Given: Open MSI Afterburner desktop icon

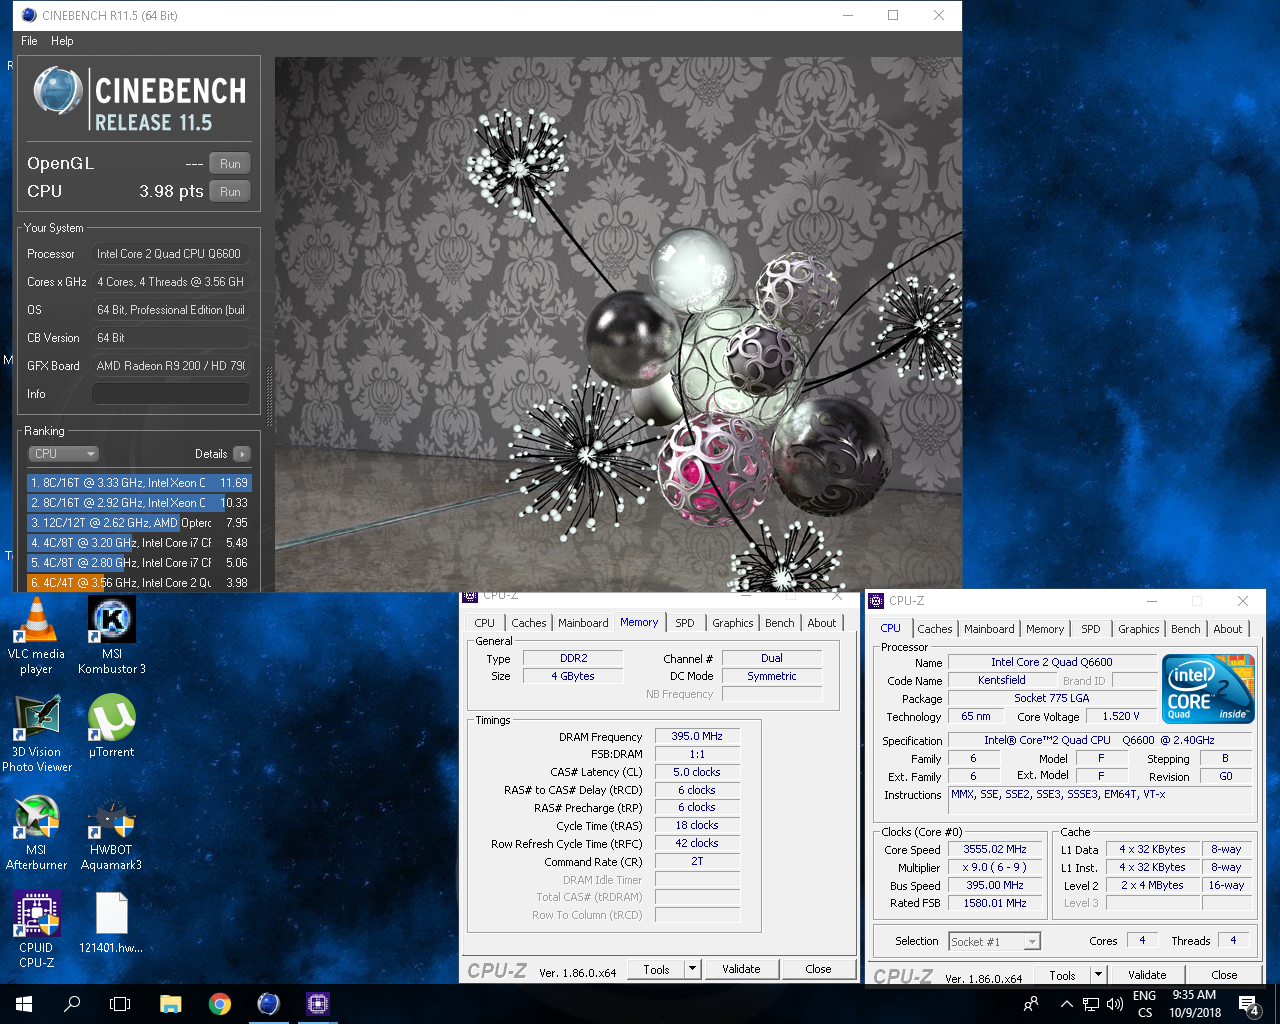Looking at the screenshot, I should click(x=37, y=832).
